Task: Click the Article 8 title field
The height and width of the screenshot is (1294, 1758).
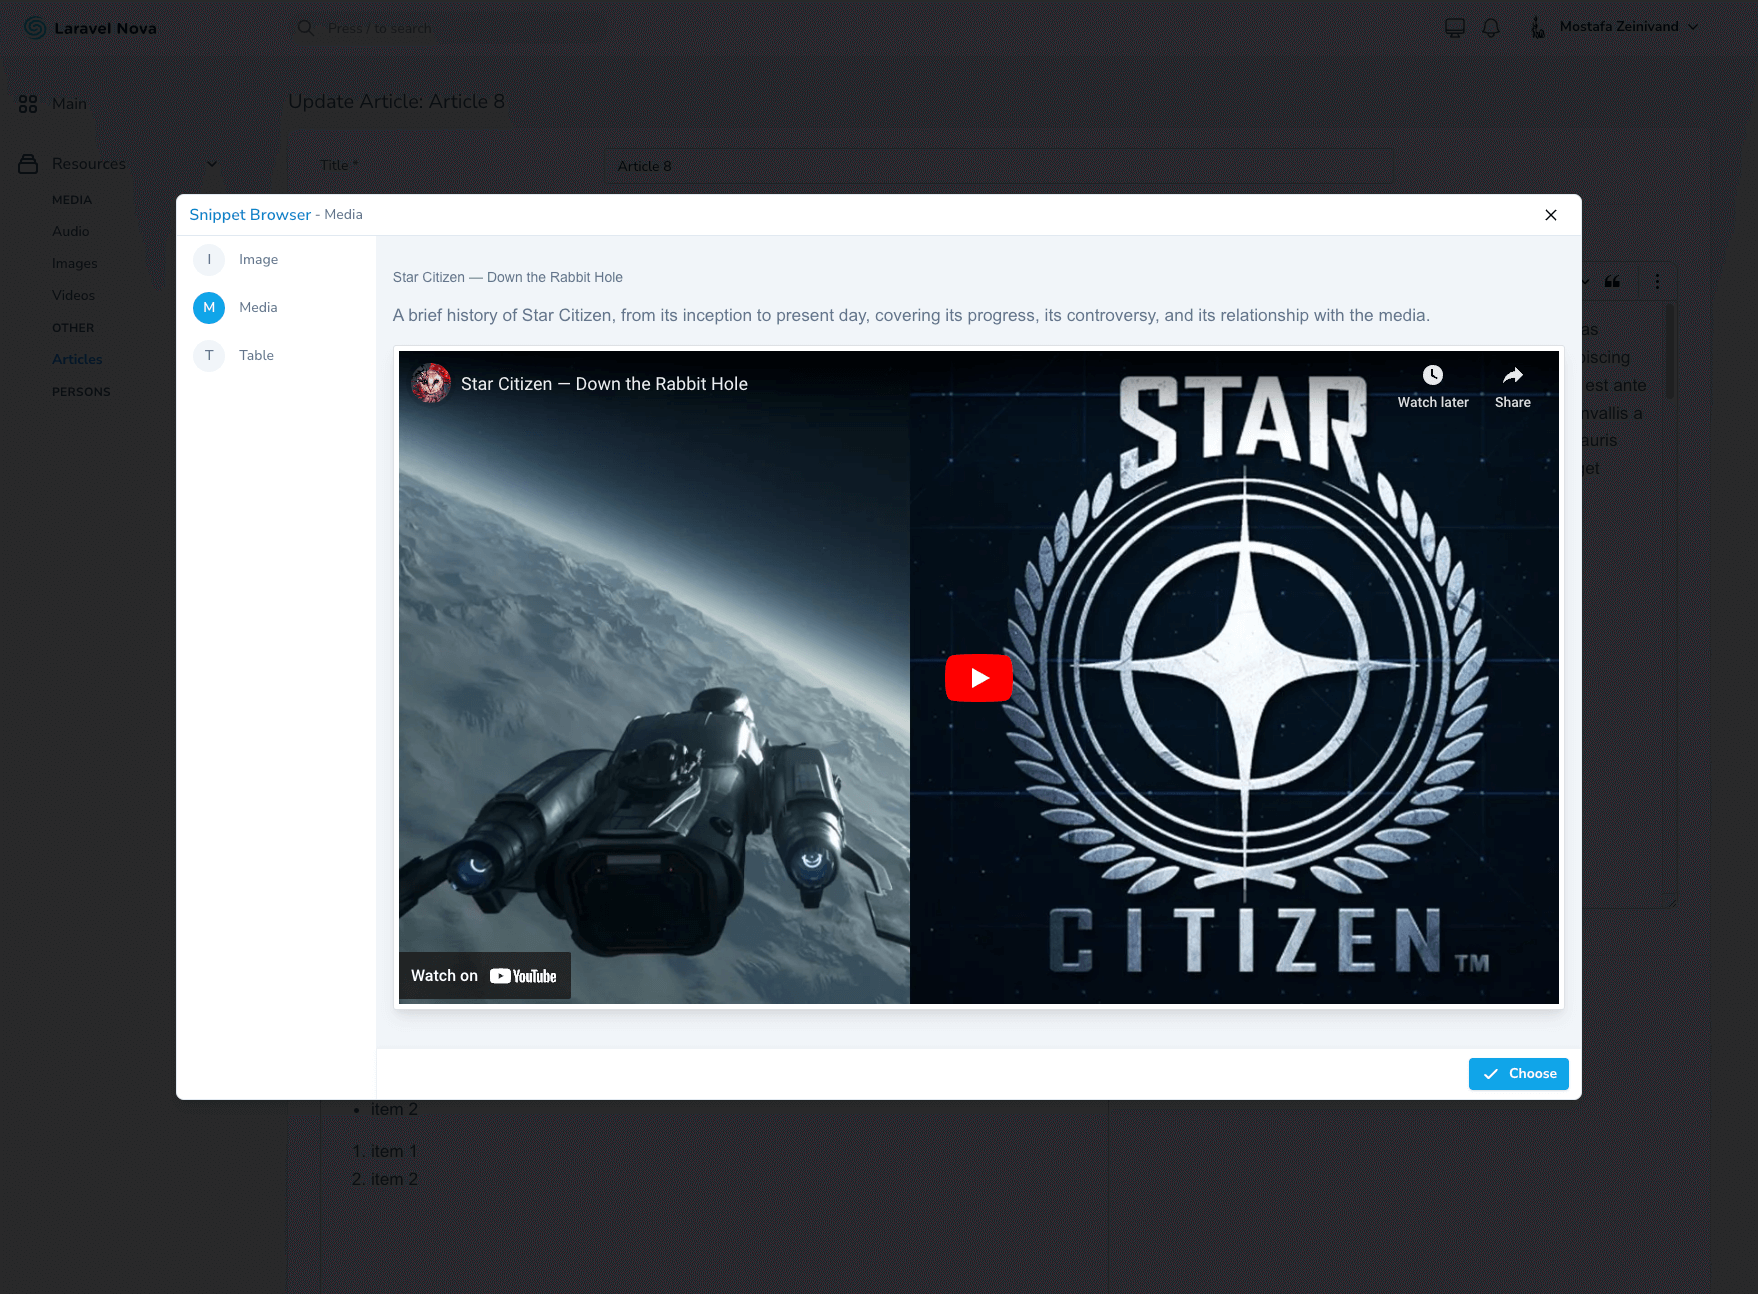Action: 998,166
